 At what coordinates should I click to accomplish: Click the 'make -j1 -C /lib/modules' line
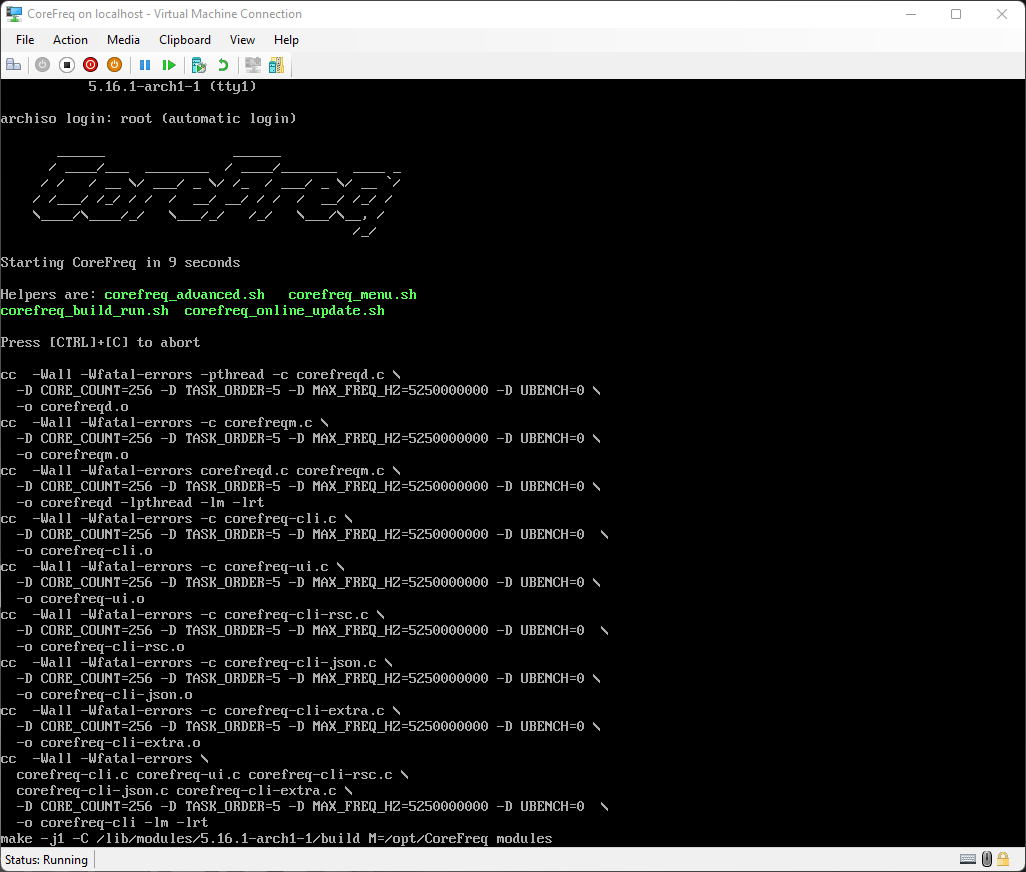(276, 839)
